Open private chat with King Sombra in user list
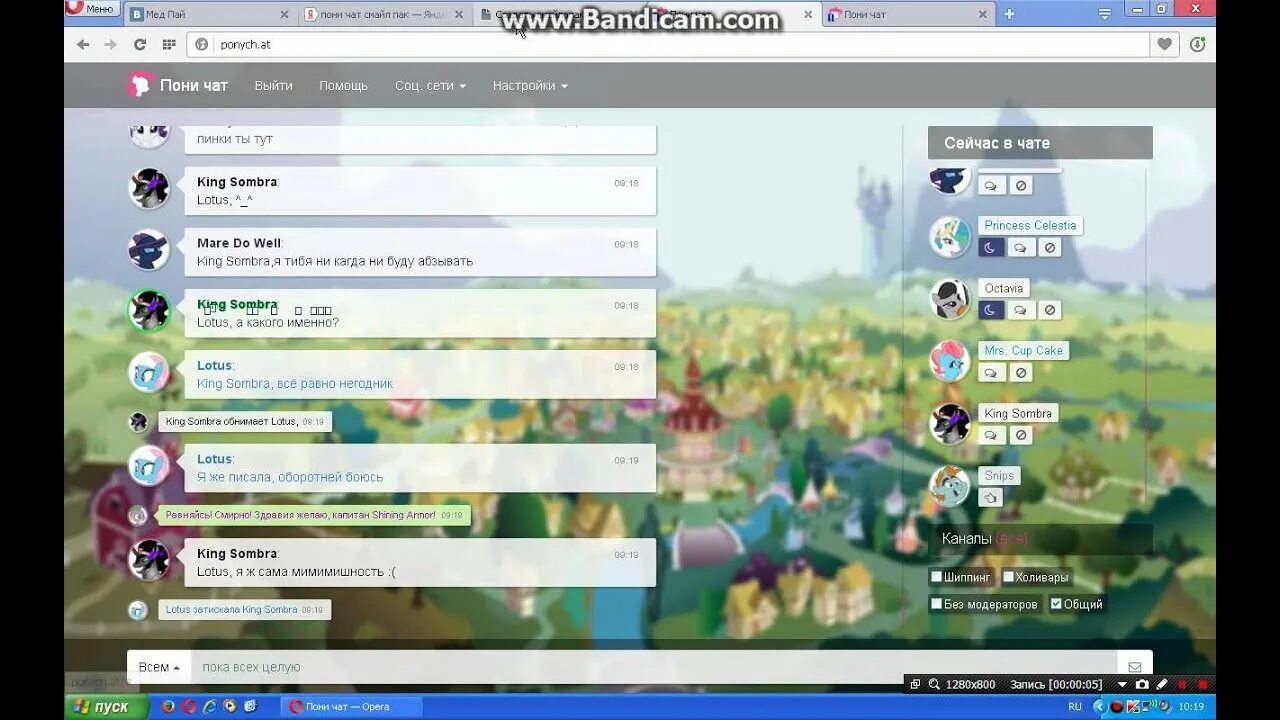This screenshot has height=720, width=1280. tap(991, 436)
